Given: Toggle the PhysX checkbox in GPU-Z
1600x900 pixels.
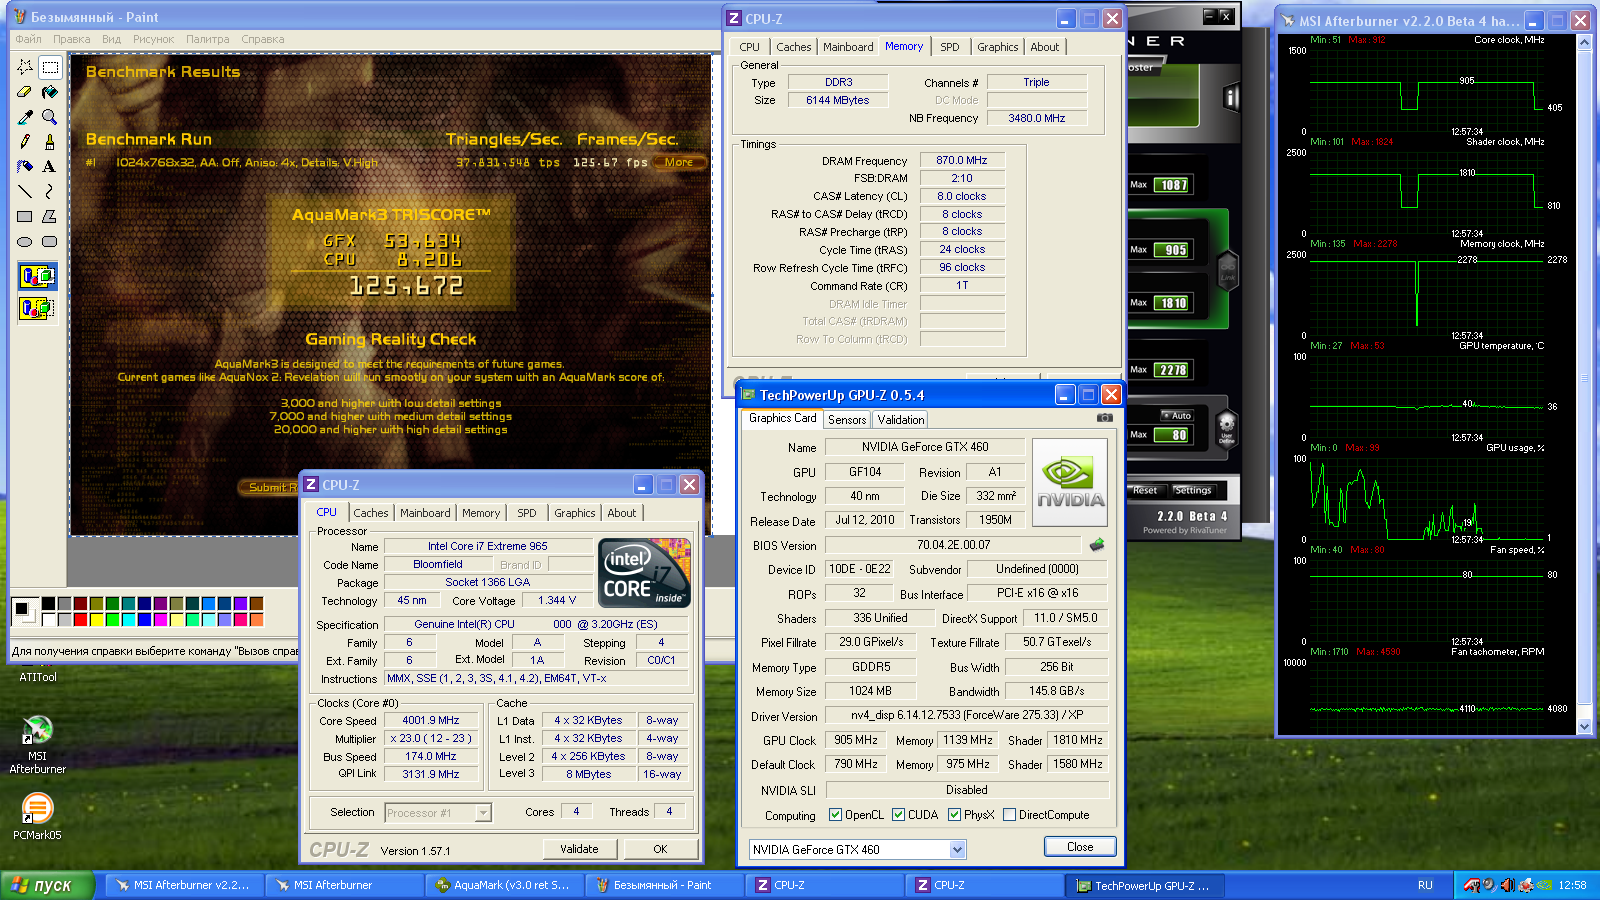Looking at the screenshot, I should [x=954, y=815].
